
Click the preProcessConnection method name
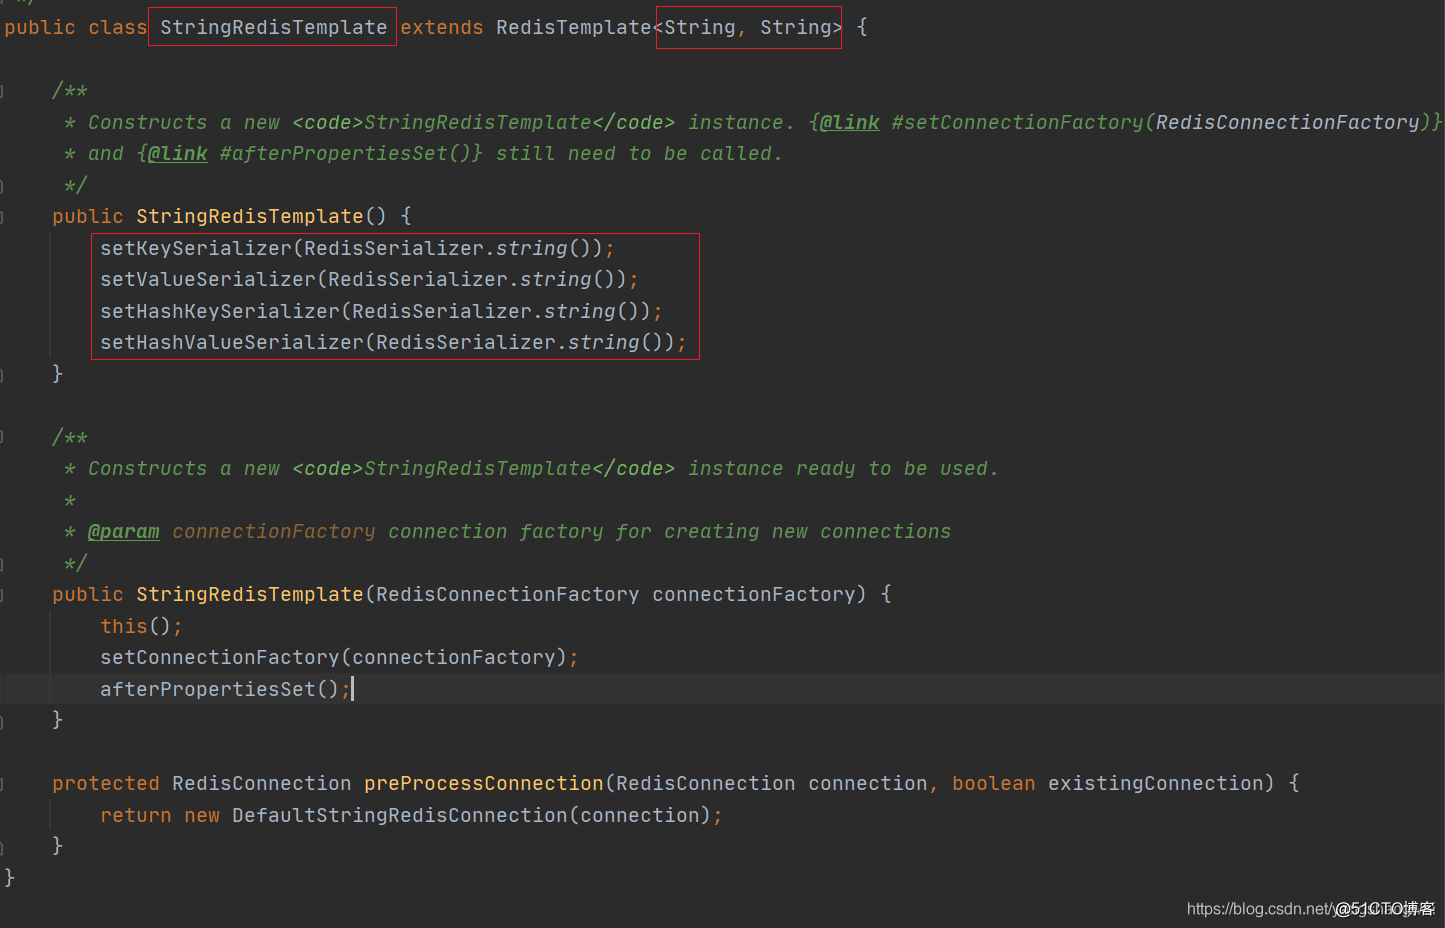(x=484, y=783)
